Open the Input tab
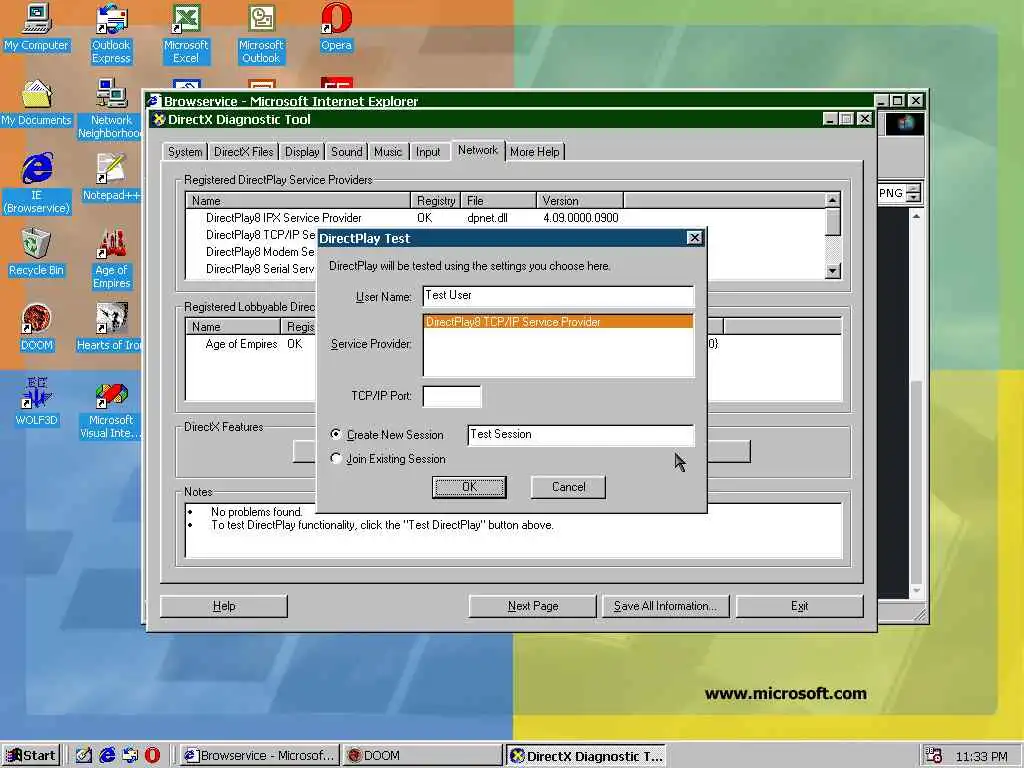1024x768 pixels. tap(428, 152)
